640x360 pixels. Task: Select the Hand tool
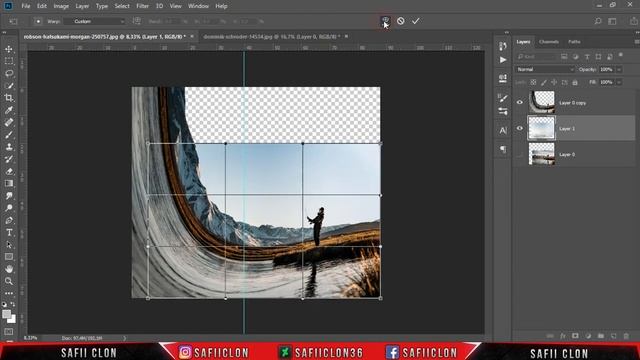click(9, 269)
